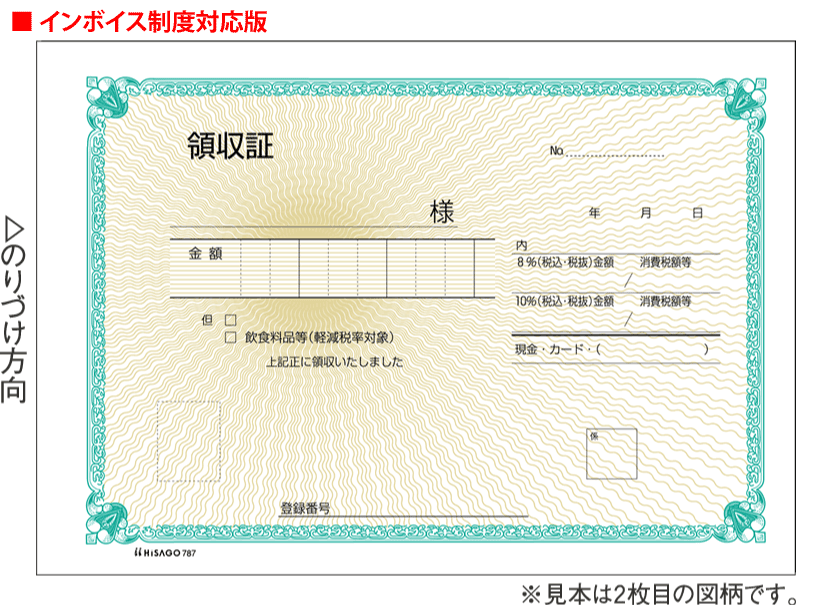Click the HISAGO 787 logo mark
Viewport: 831px width, 605px height.
(x=163, y=551)
